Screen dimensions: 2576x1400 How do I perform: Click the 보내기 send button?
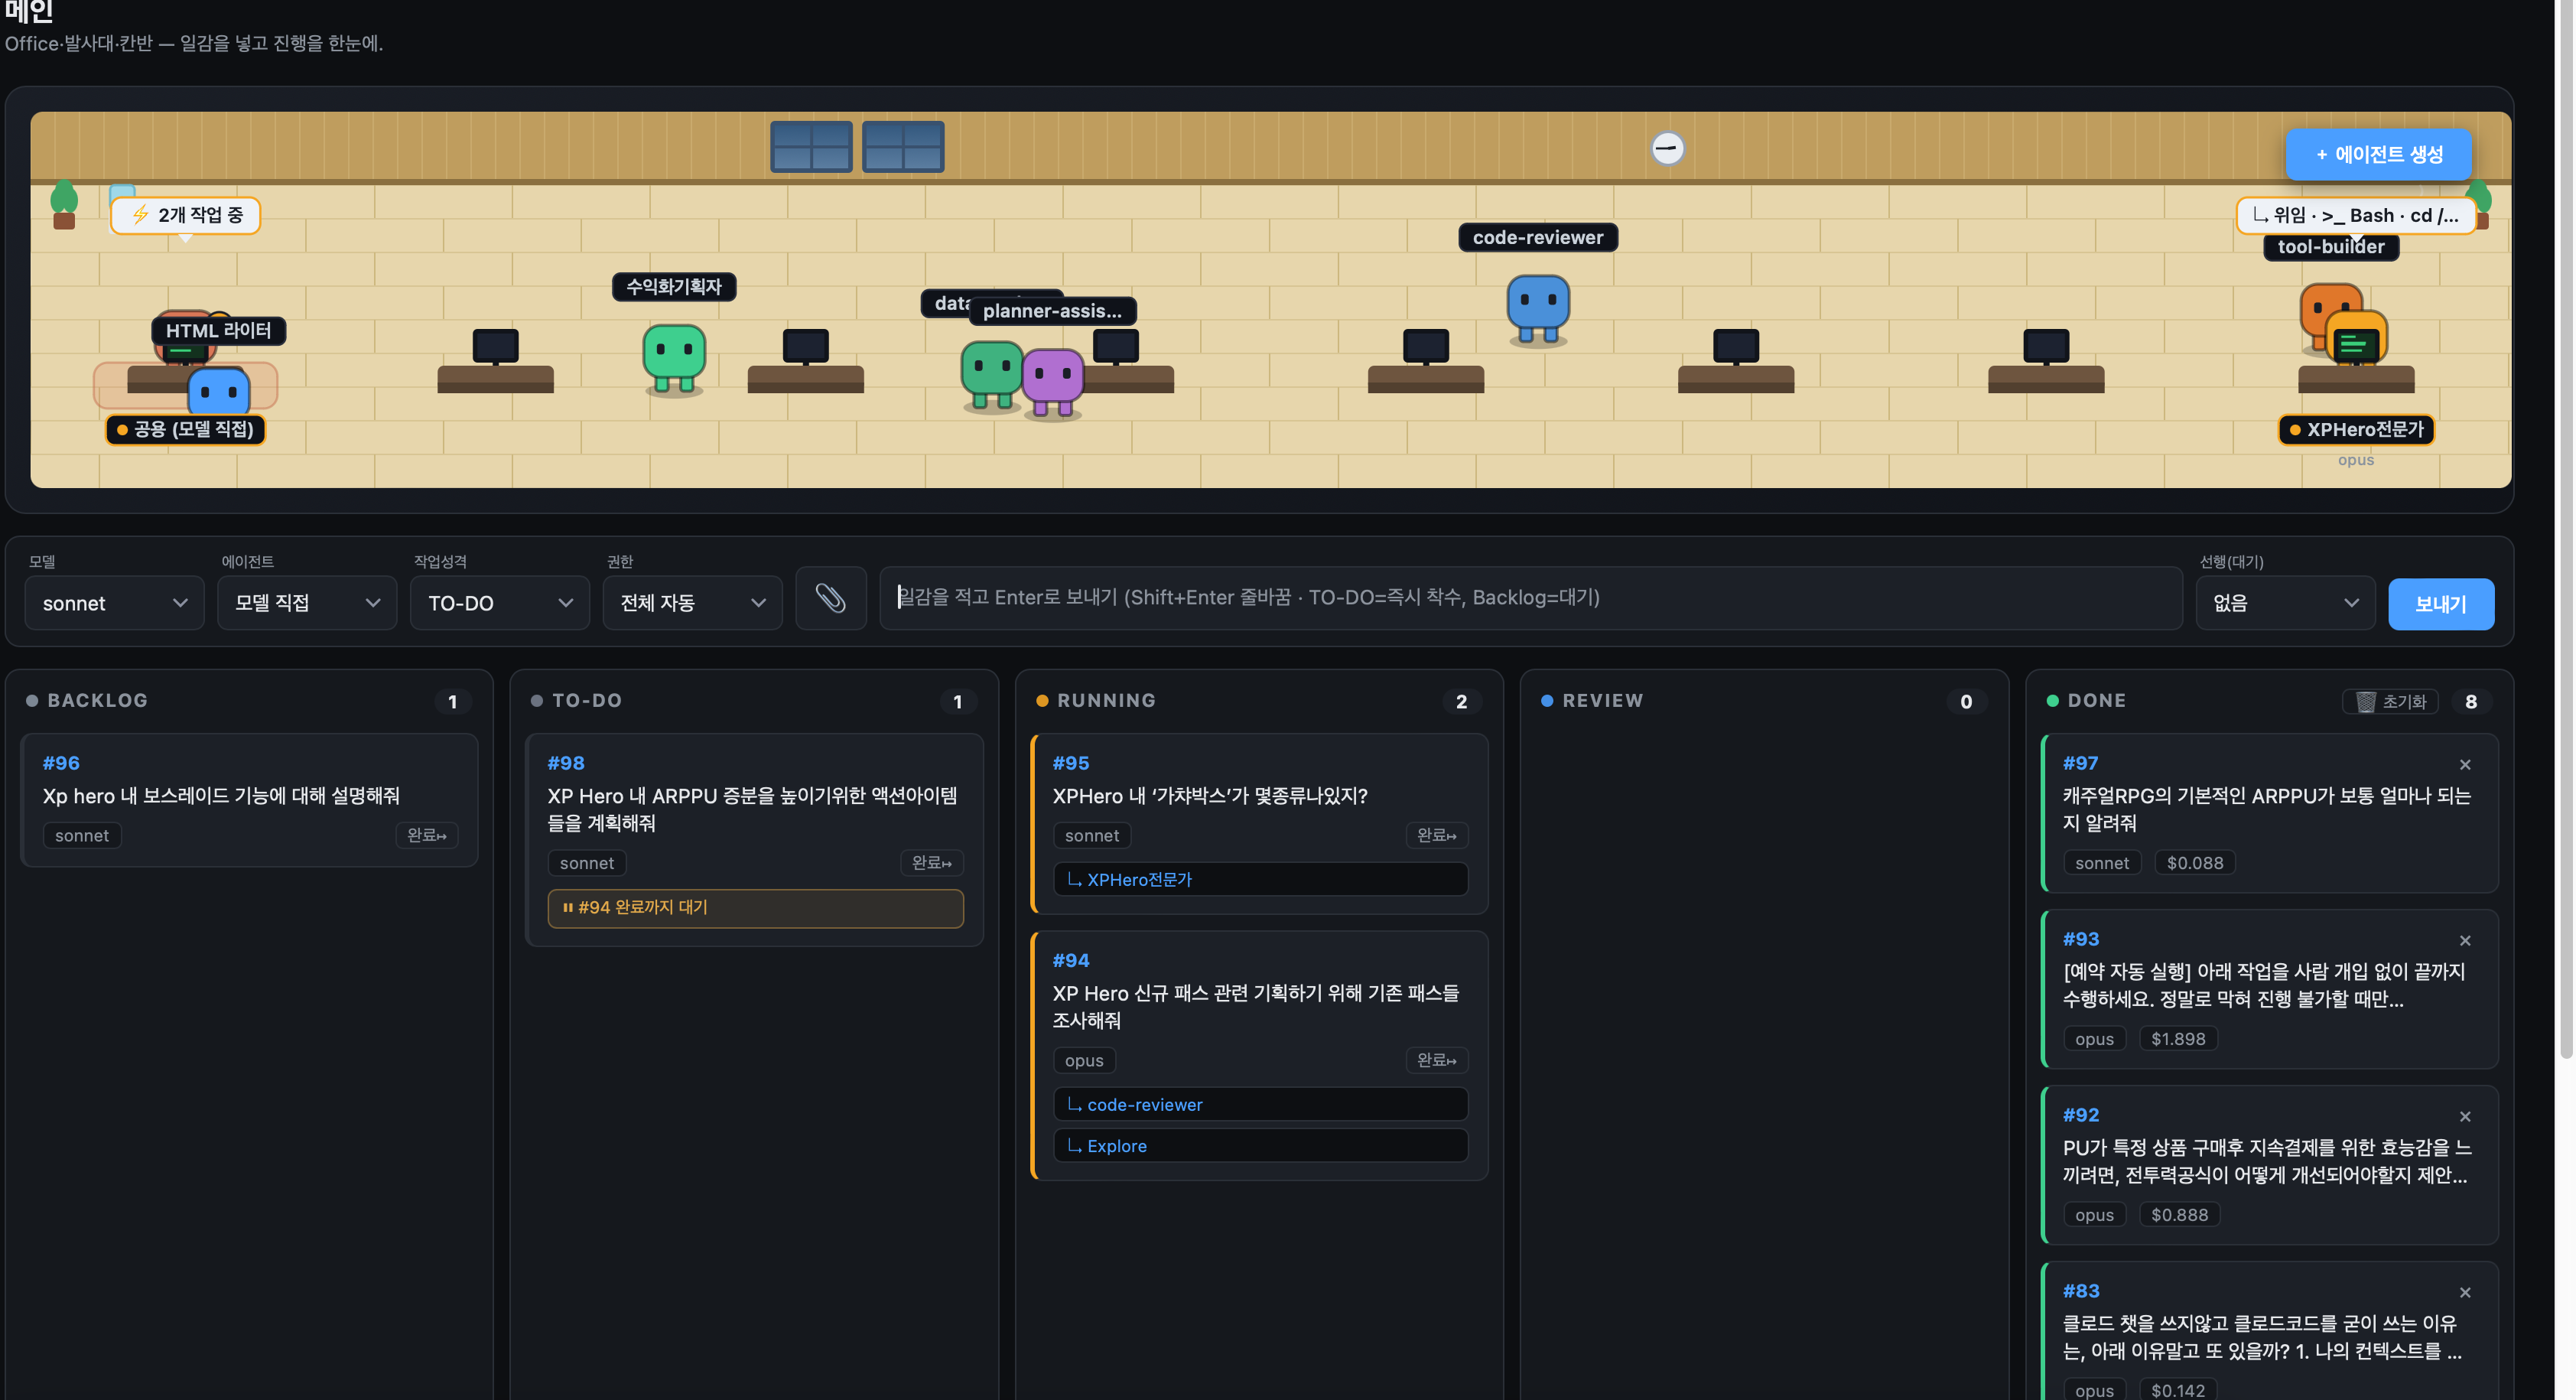click(x=2440, y=604)
